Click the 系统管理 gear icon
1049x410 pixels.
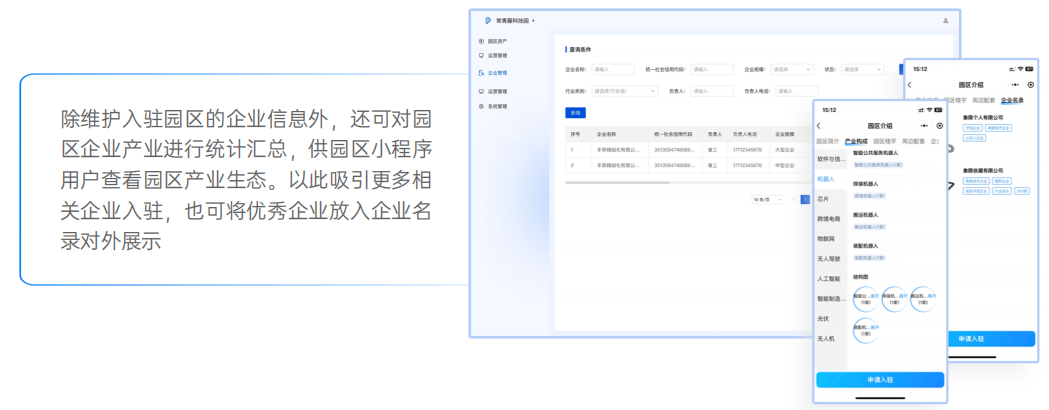pos(481,106)
